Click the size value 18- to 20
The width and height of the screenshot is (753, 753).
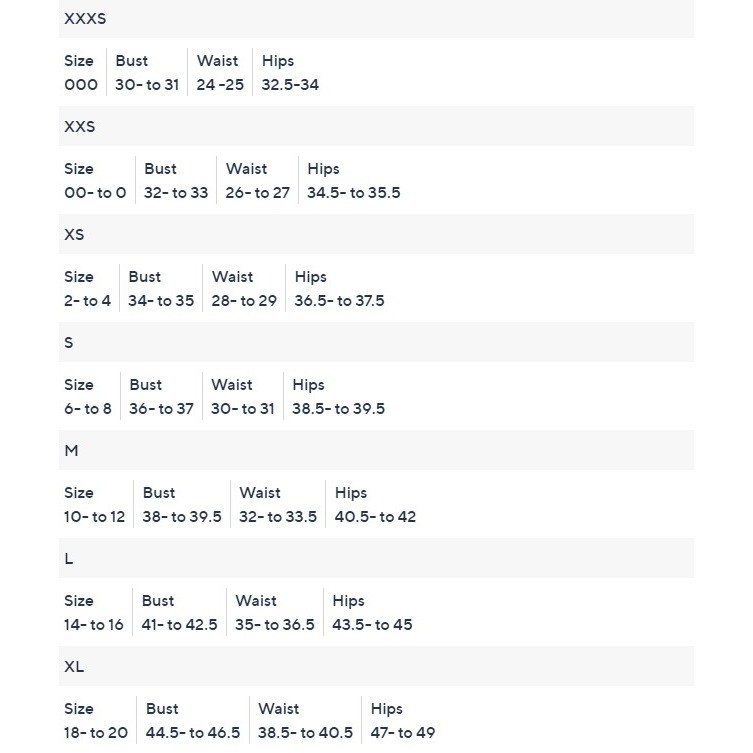tap(96, 733)
